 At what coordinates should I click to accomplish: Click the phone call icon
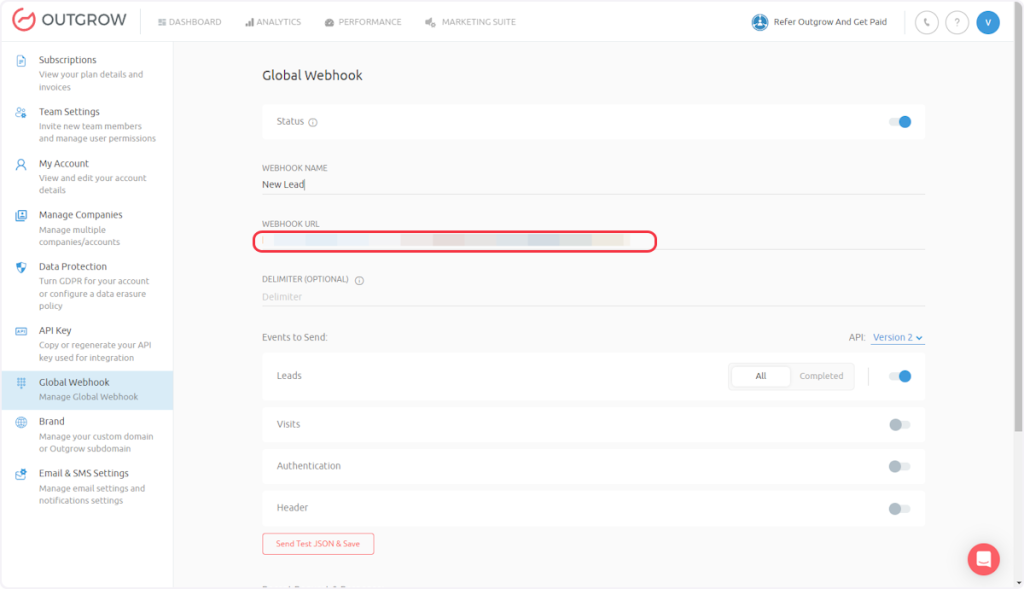tap(926, 22)
